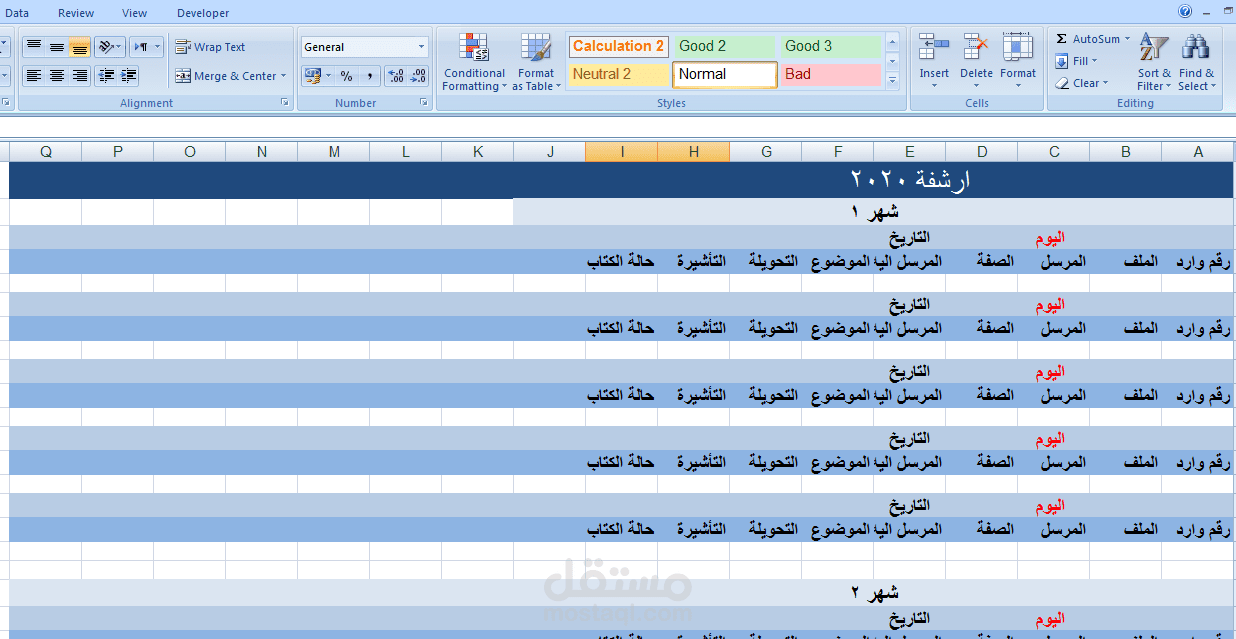Decrease the decimal places
The width and height of the screenshot is (1236, 639).
tap(418, 76)
